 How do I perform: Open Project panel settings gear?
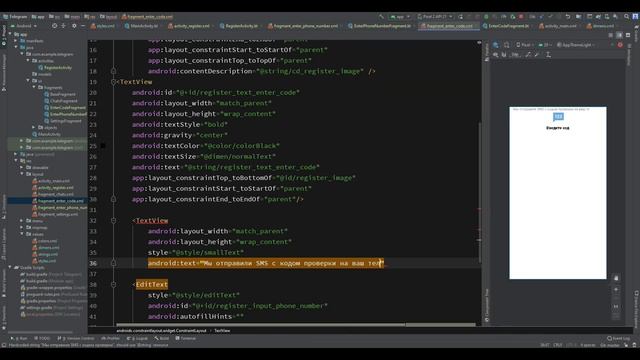pyautogui.click(x=74, y=26)
